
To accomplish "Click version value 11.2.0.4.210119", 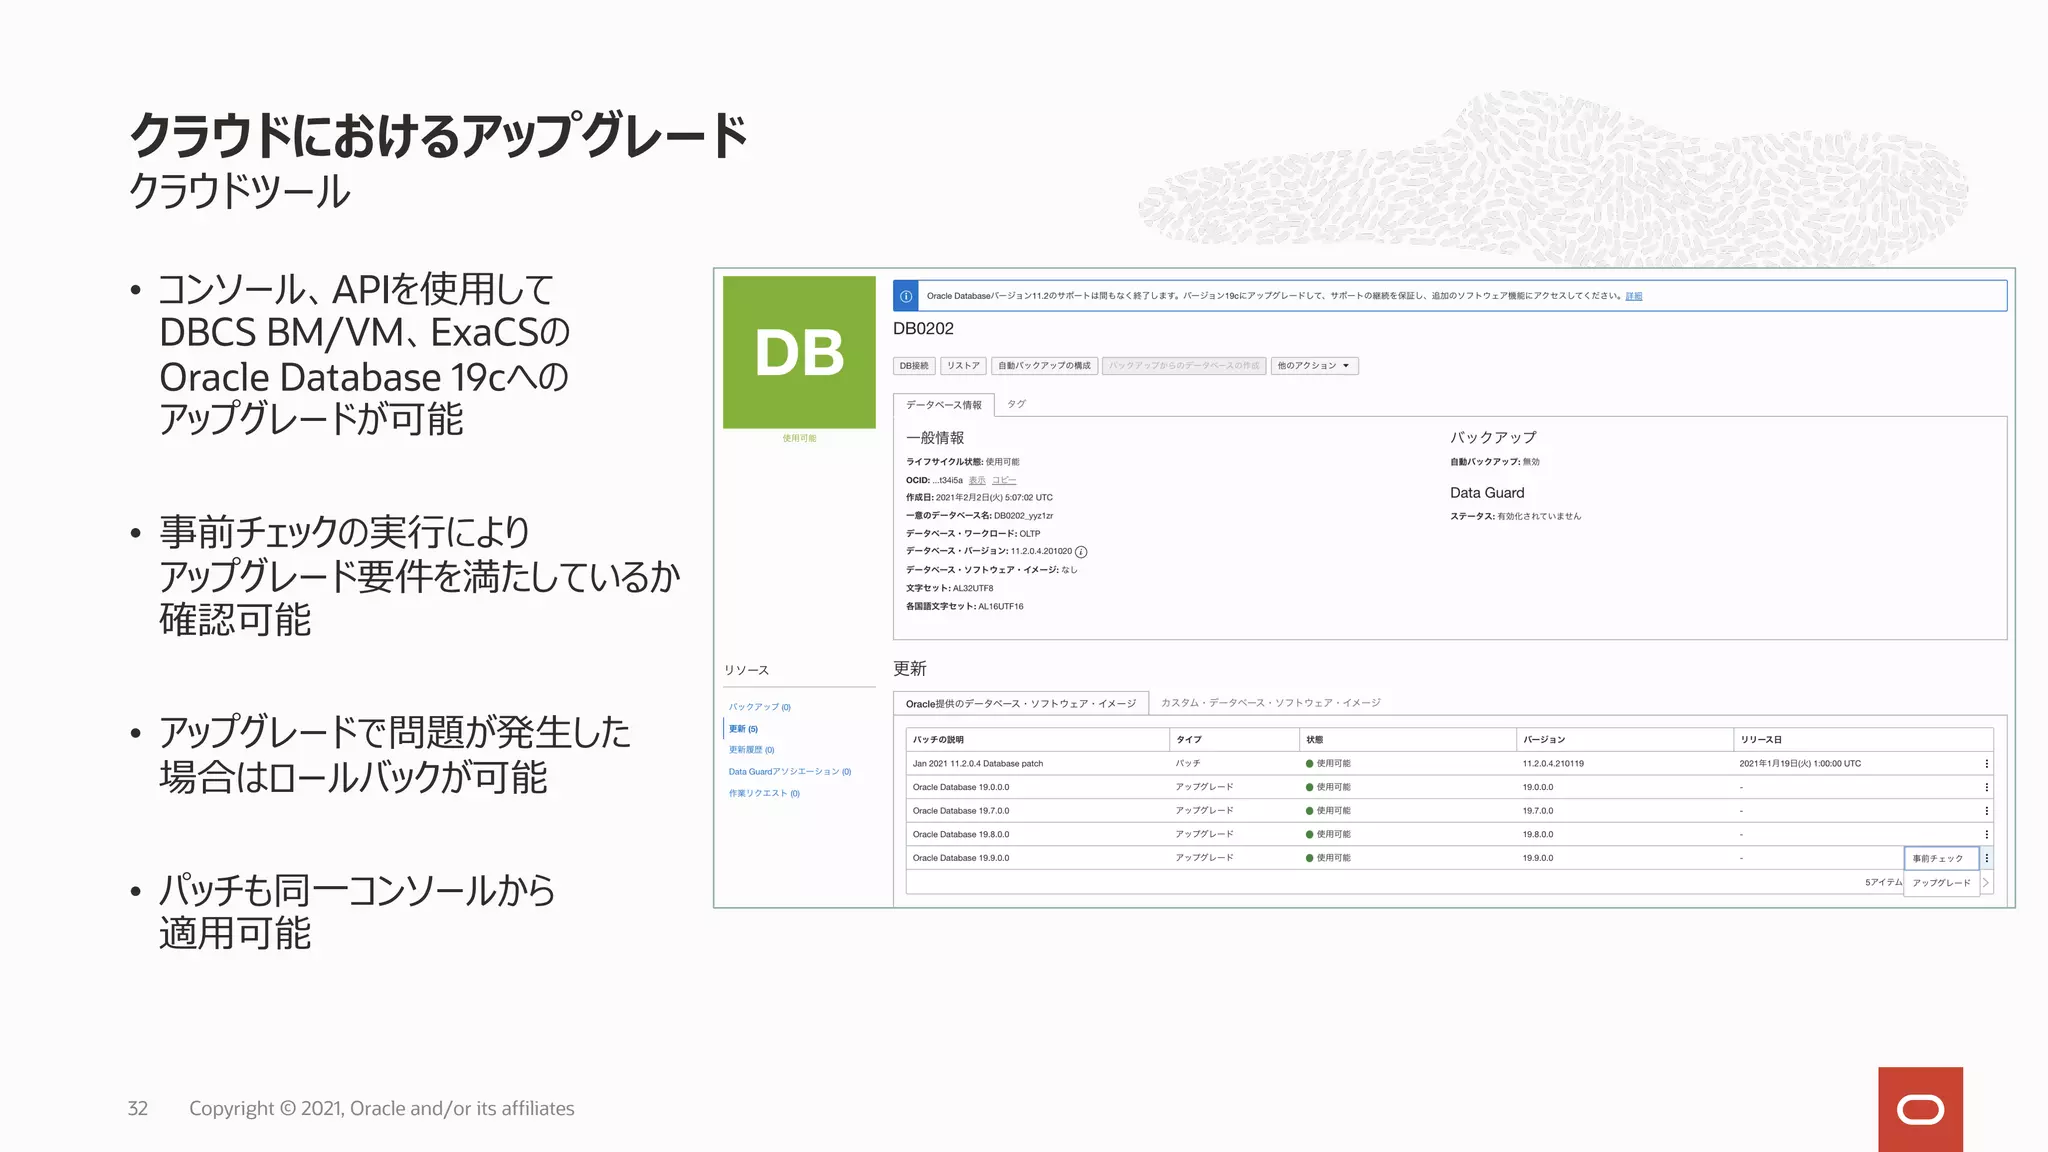I will click(x=1553, y=764).
